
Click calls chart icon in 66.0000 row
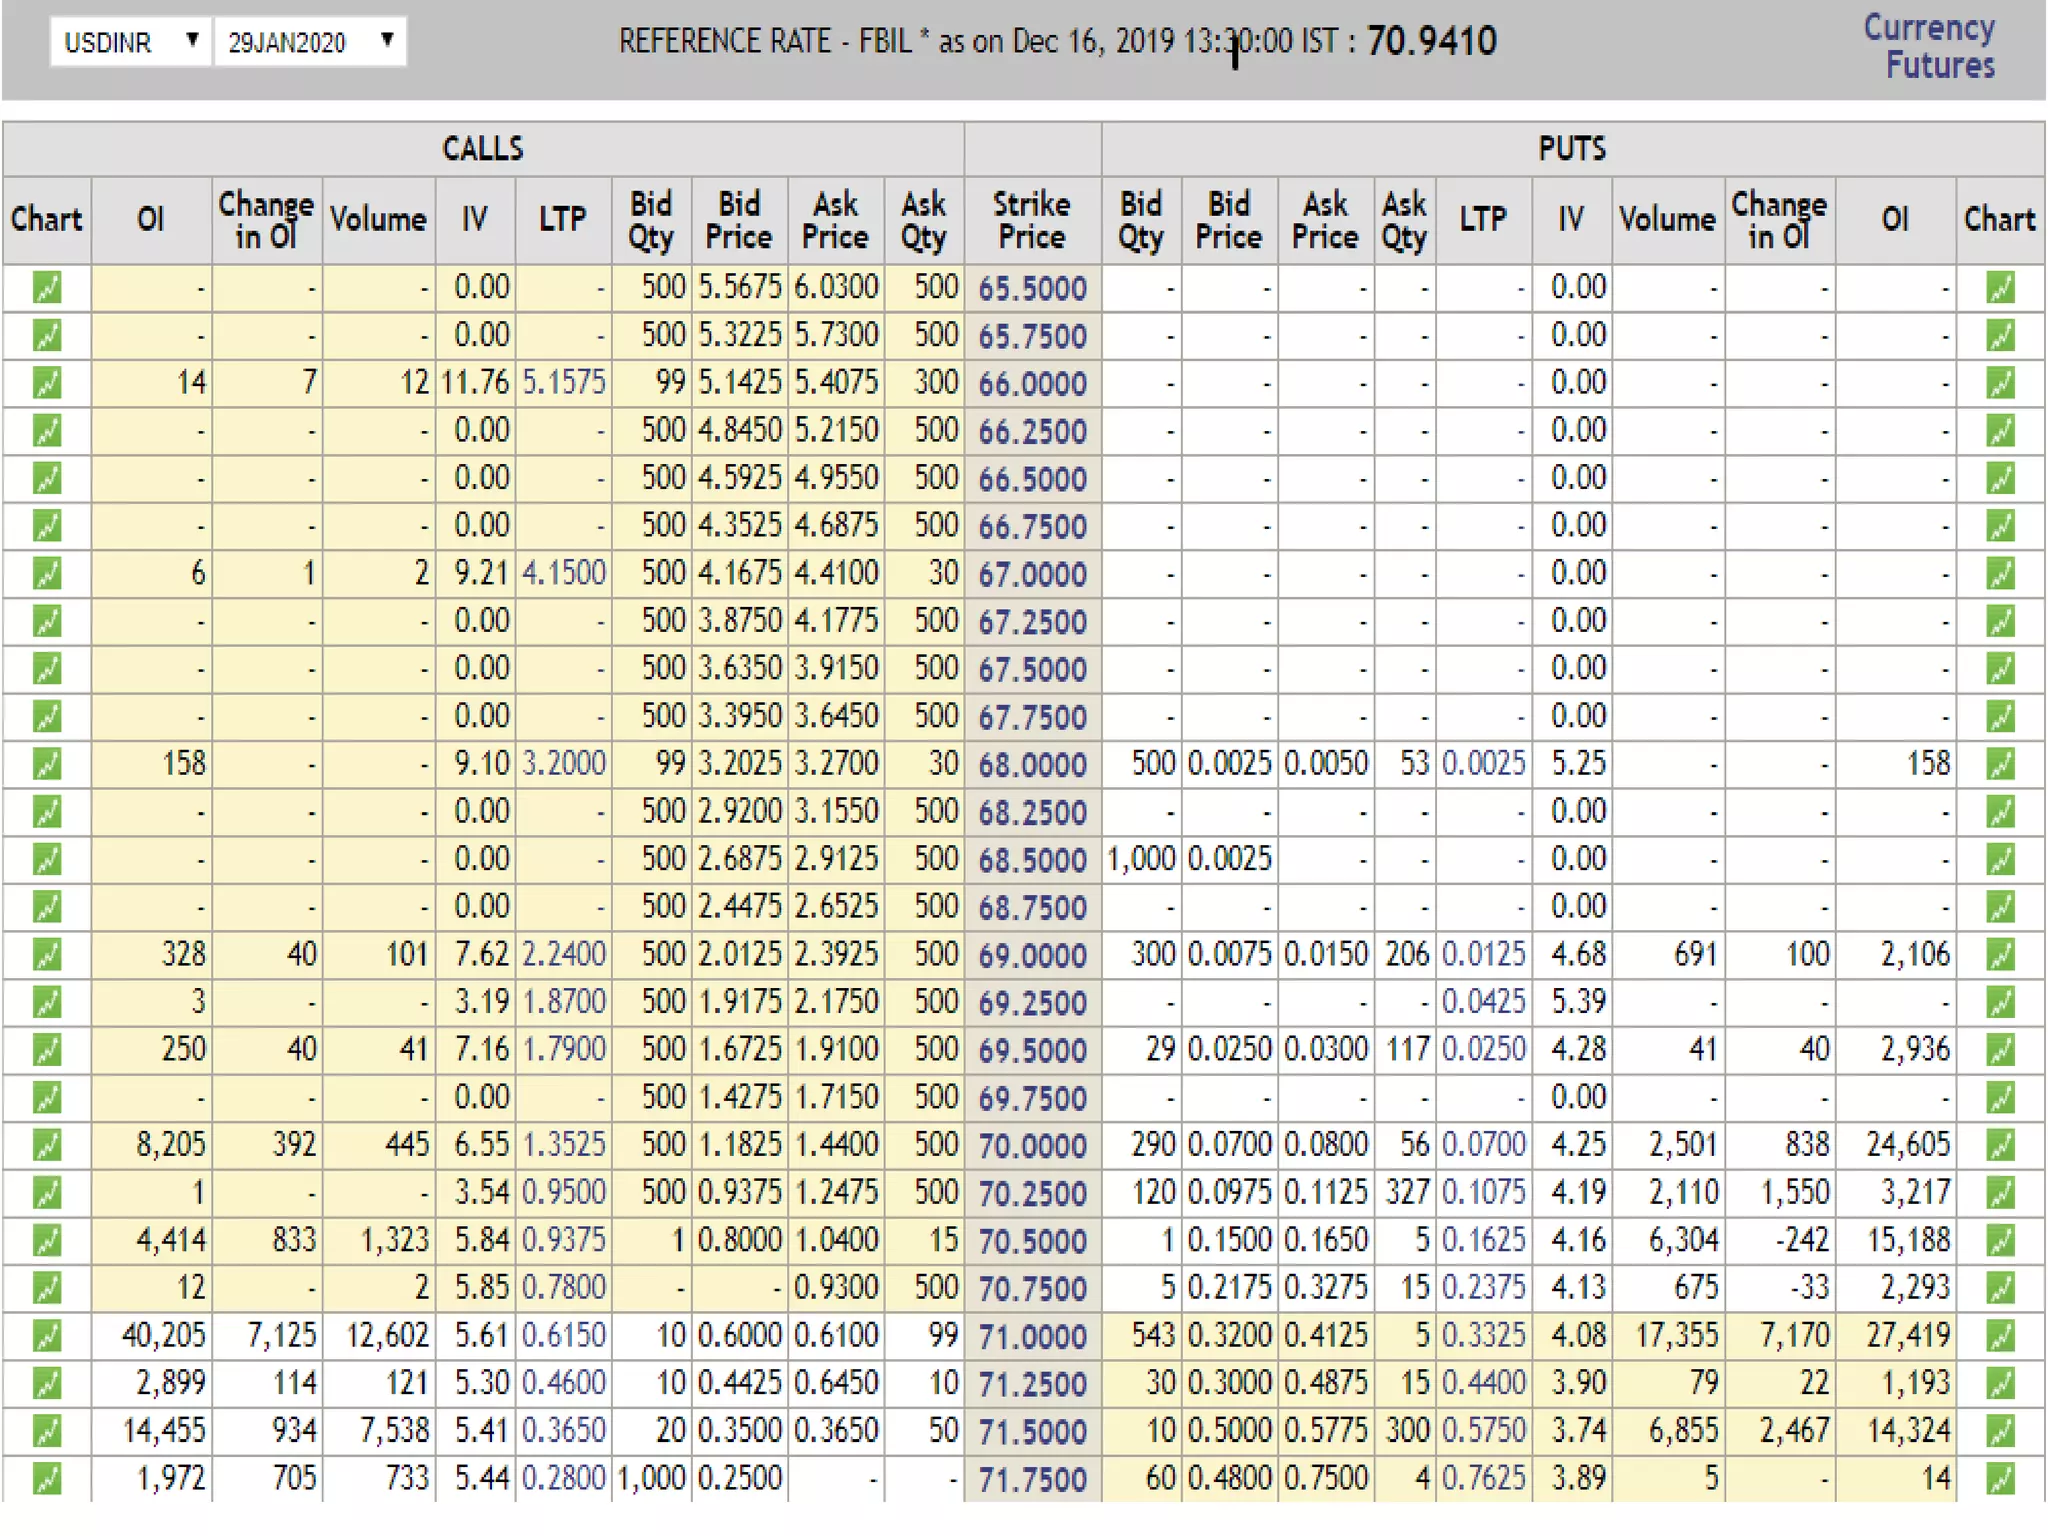pos(47,383)
